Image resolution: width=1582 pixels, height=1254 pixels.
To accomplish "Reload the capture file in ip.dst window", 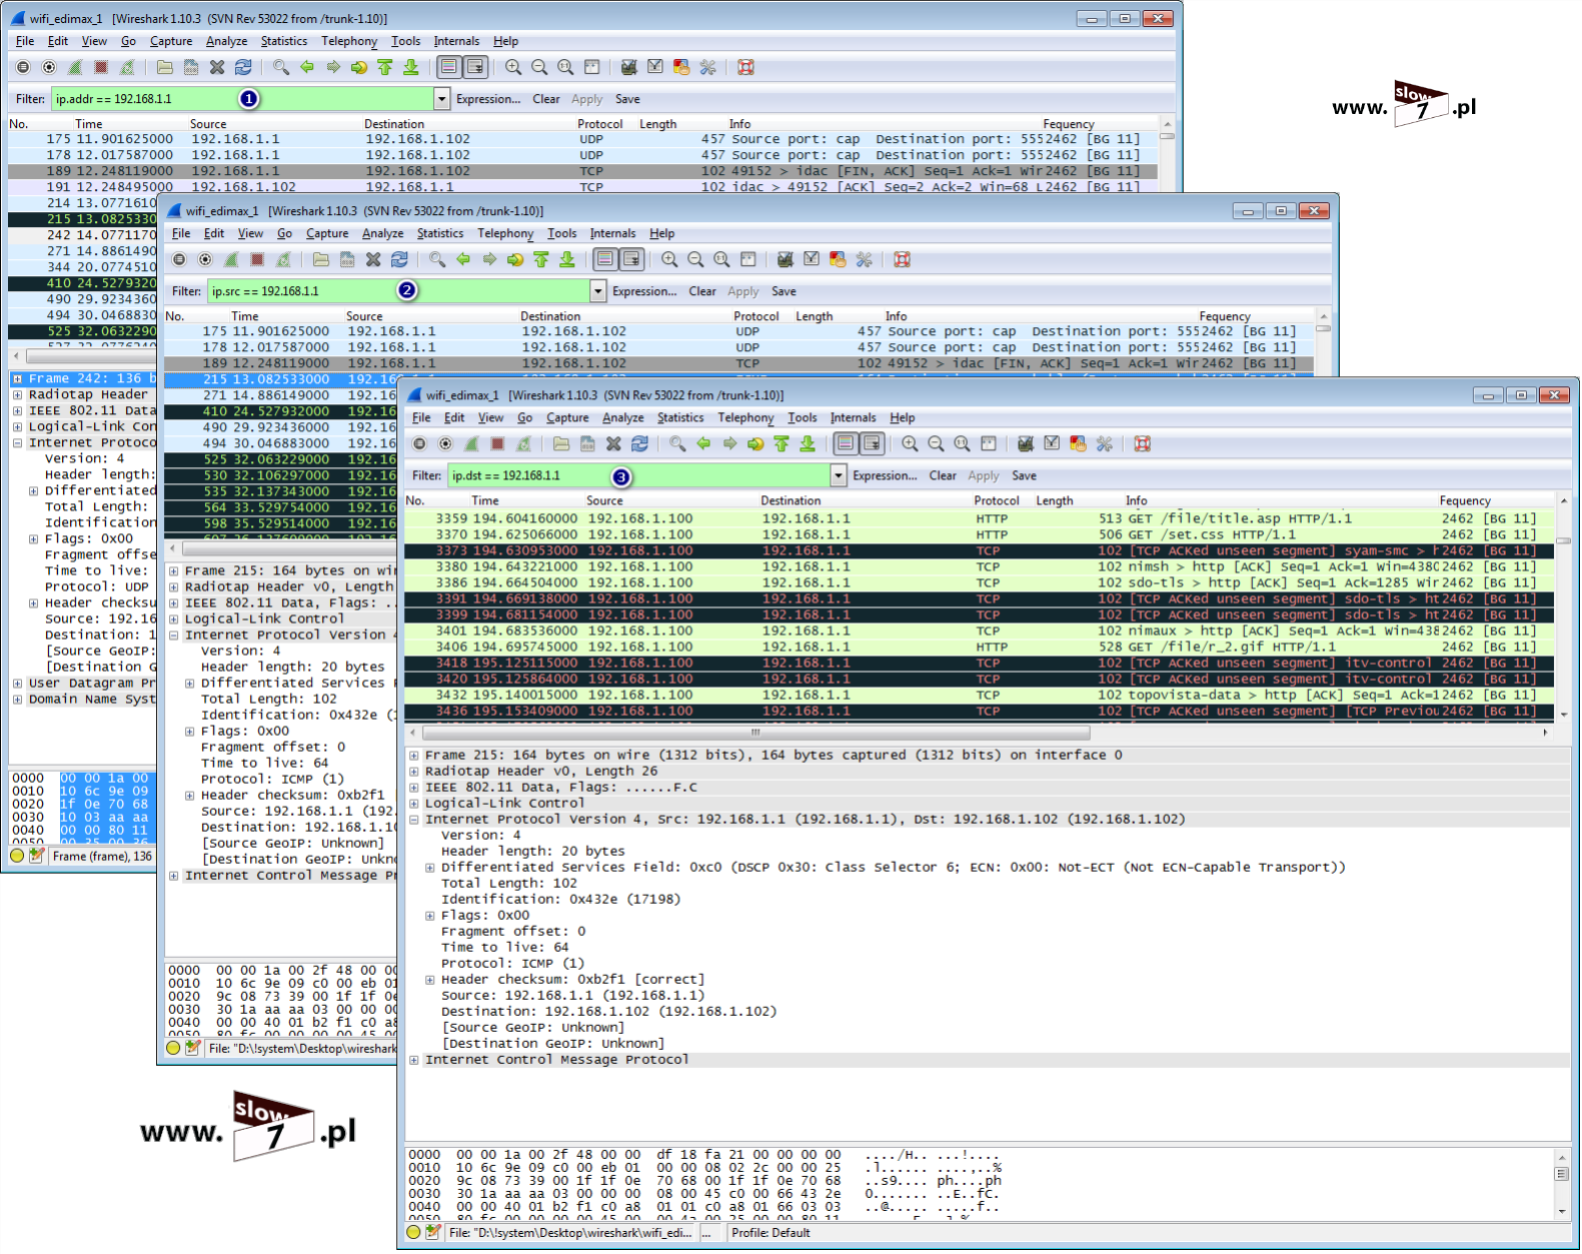I will pyautogui.click(x=640, y=444).
